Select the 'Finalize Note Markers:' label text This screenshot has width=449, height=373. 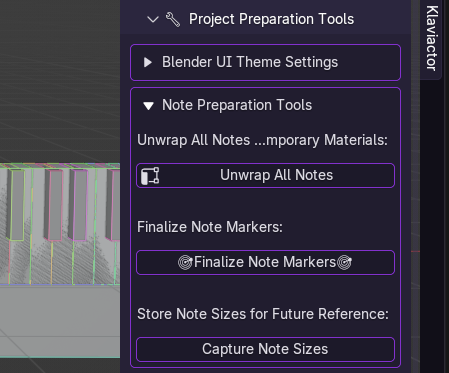point(210,227)
